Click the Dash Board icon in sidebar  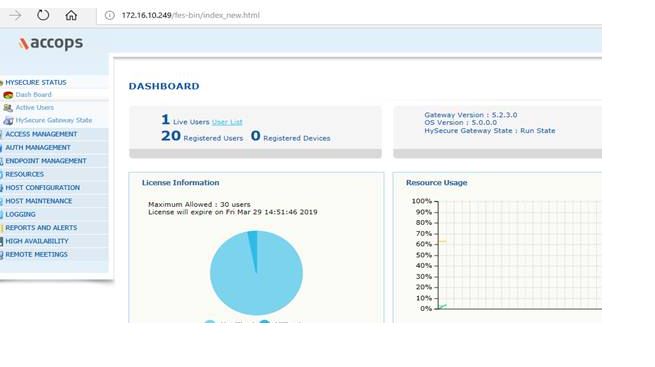[x=8, y=95]
